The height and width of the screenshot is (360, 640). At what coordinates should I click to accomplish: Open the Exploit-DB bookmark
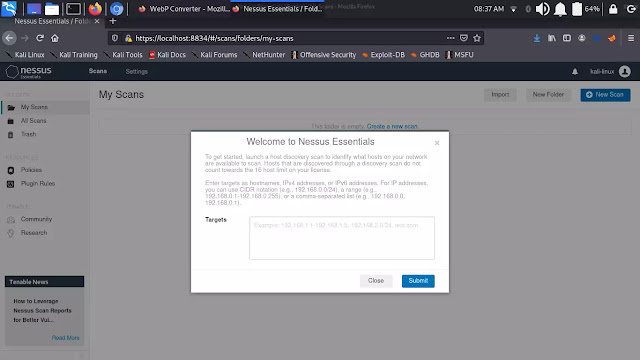[384, 55]
